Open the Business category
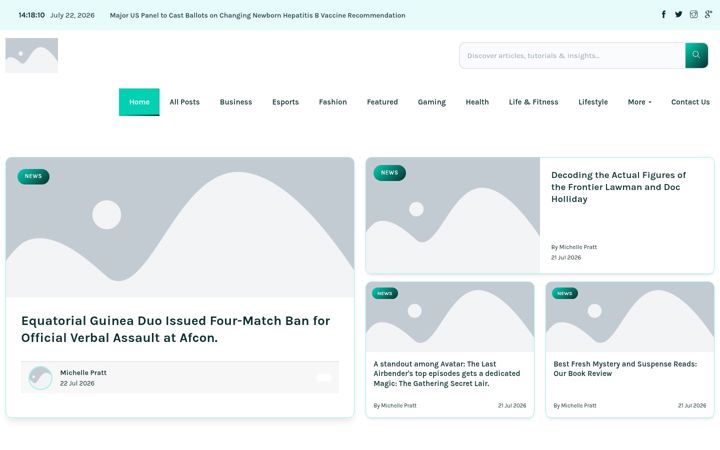This screenshot has height=450, width=720. click(236, 102)
